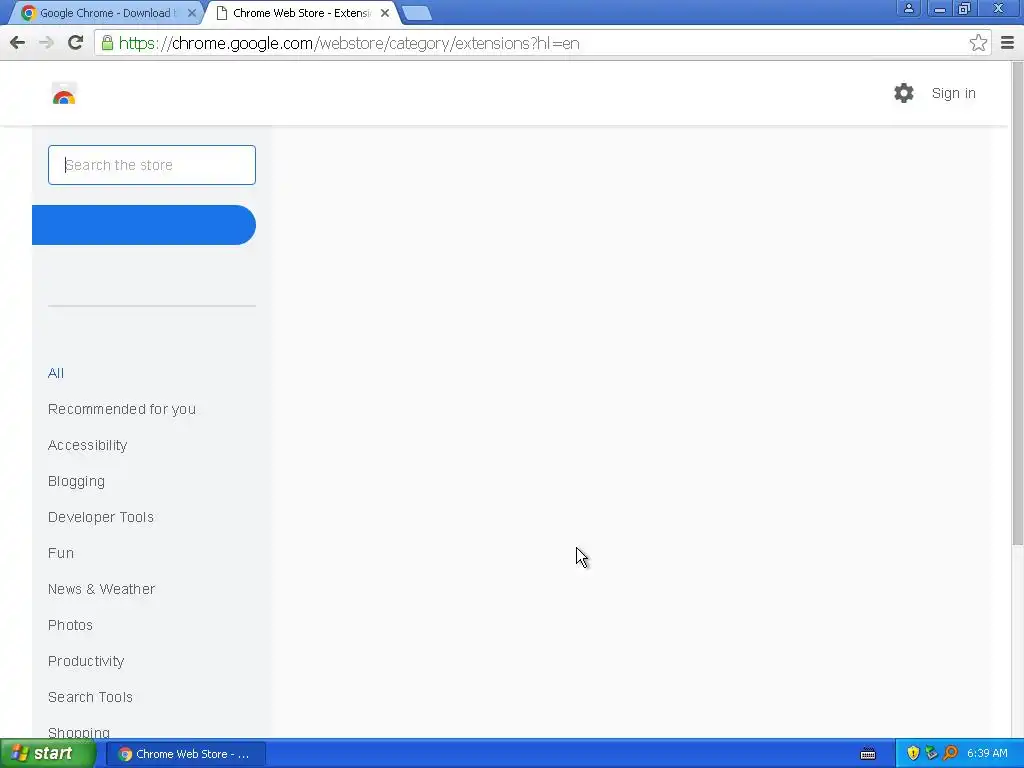
Task: Click the green HTTPS padlock icon
Action: (x=107, y=43)
